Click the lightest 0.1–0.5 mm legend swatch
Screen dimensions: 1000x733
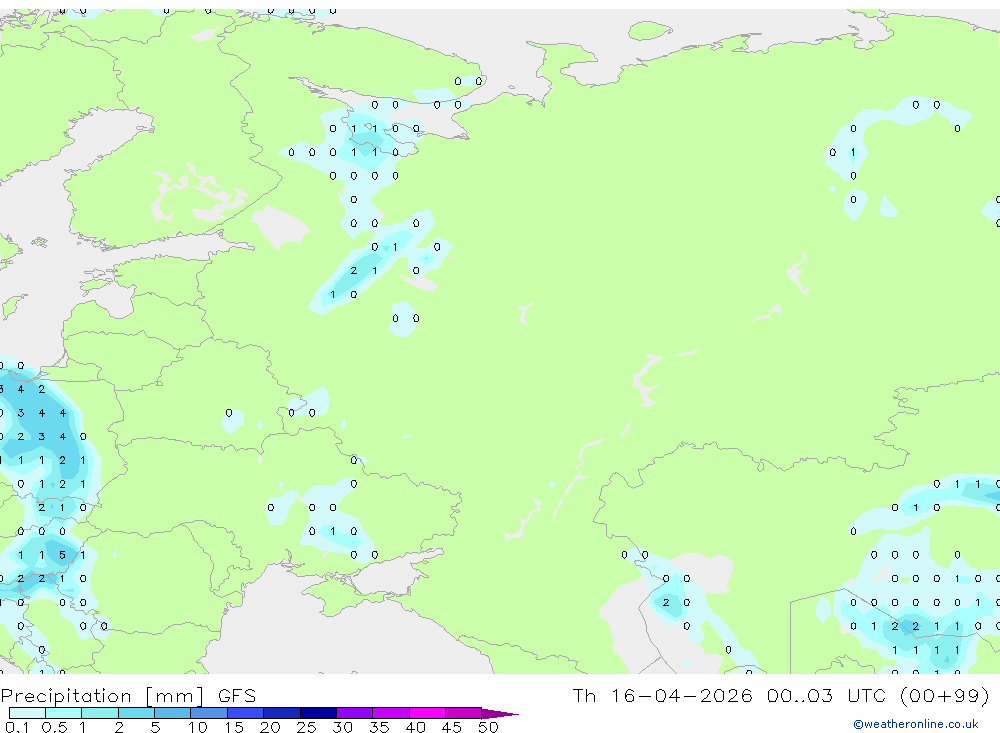click(x=27, y=713)
